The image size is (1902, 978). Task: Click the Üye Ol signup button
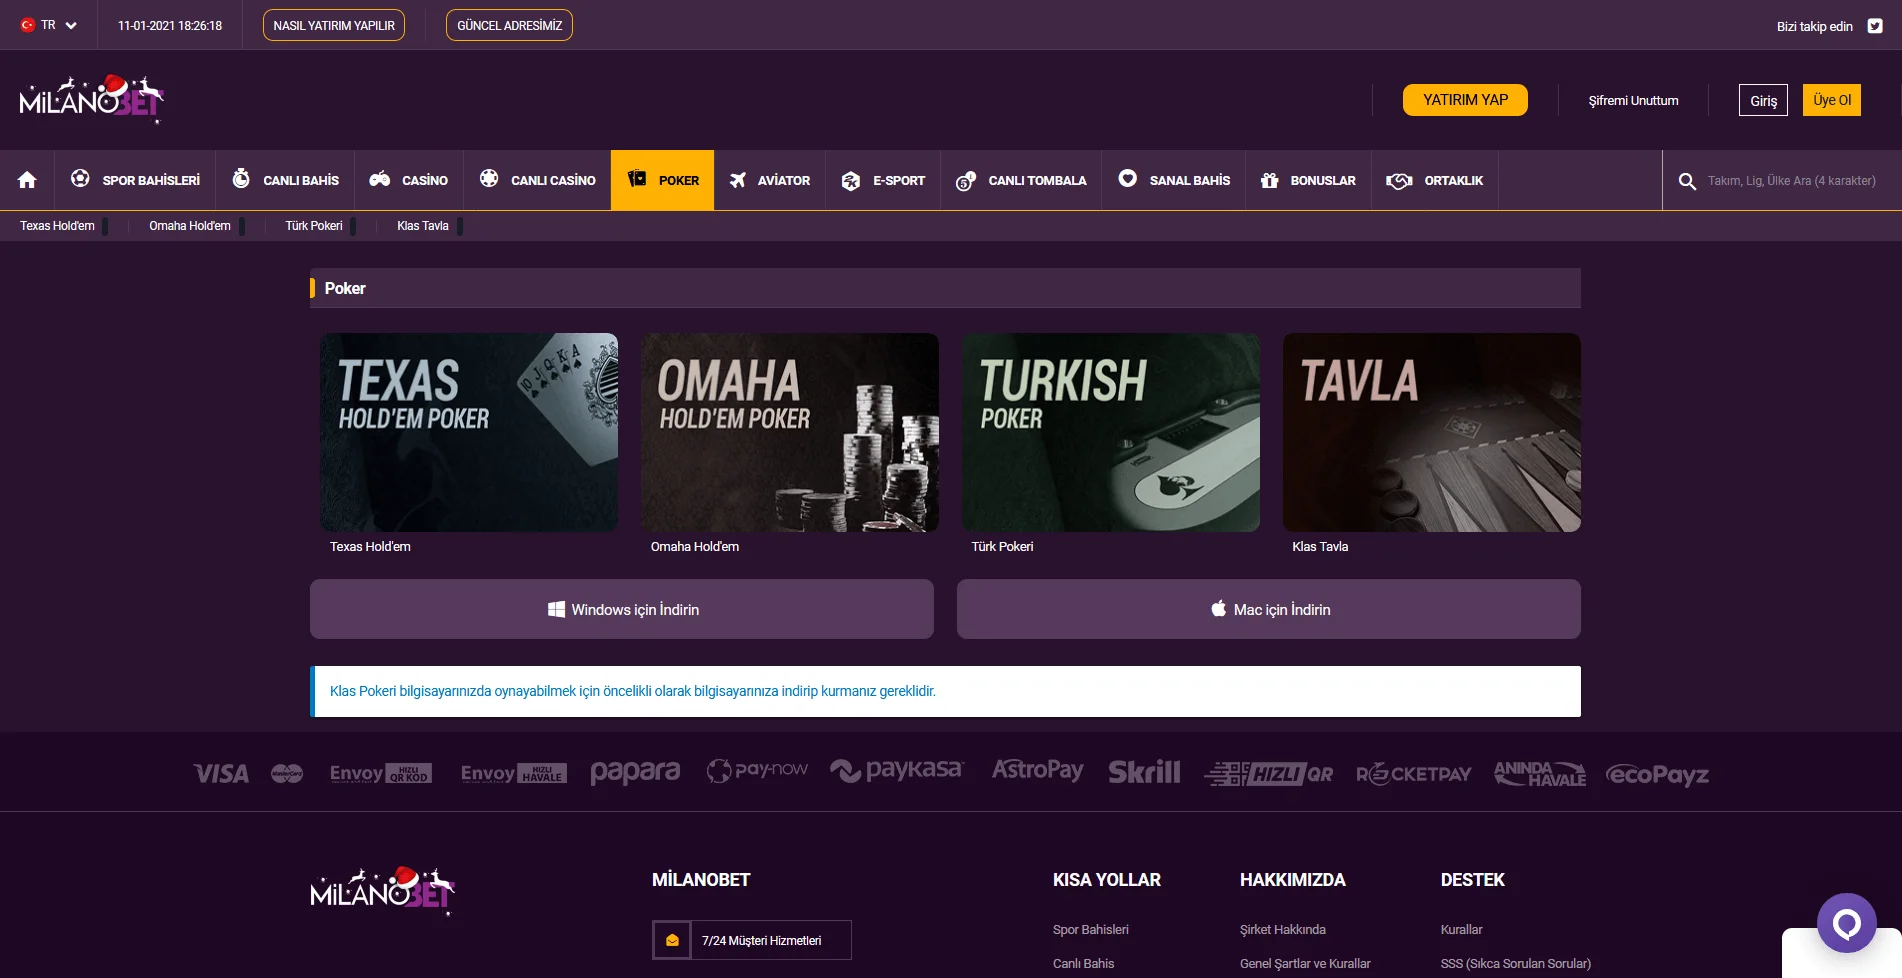[x=1832, y=100]
